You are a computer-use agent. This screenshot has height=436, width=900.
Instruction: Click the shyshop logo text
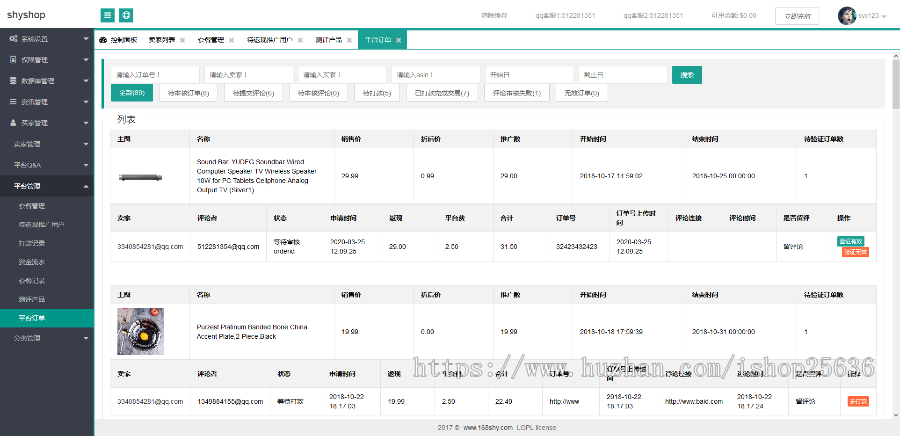click(26, 15)
